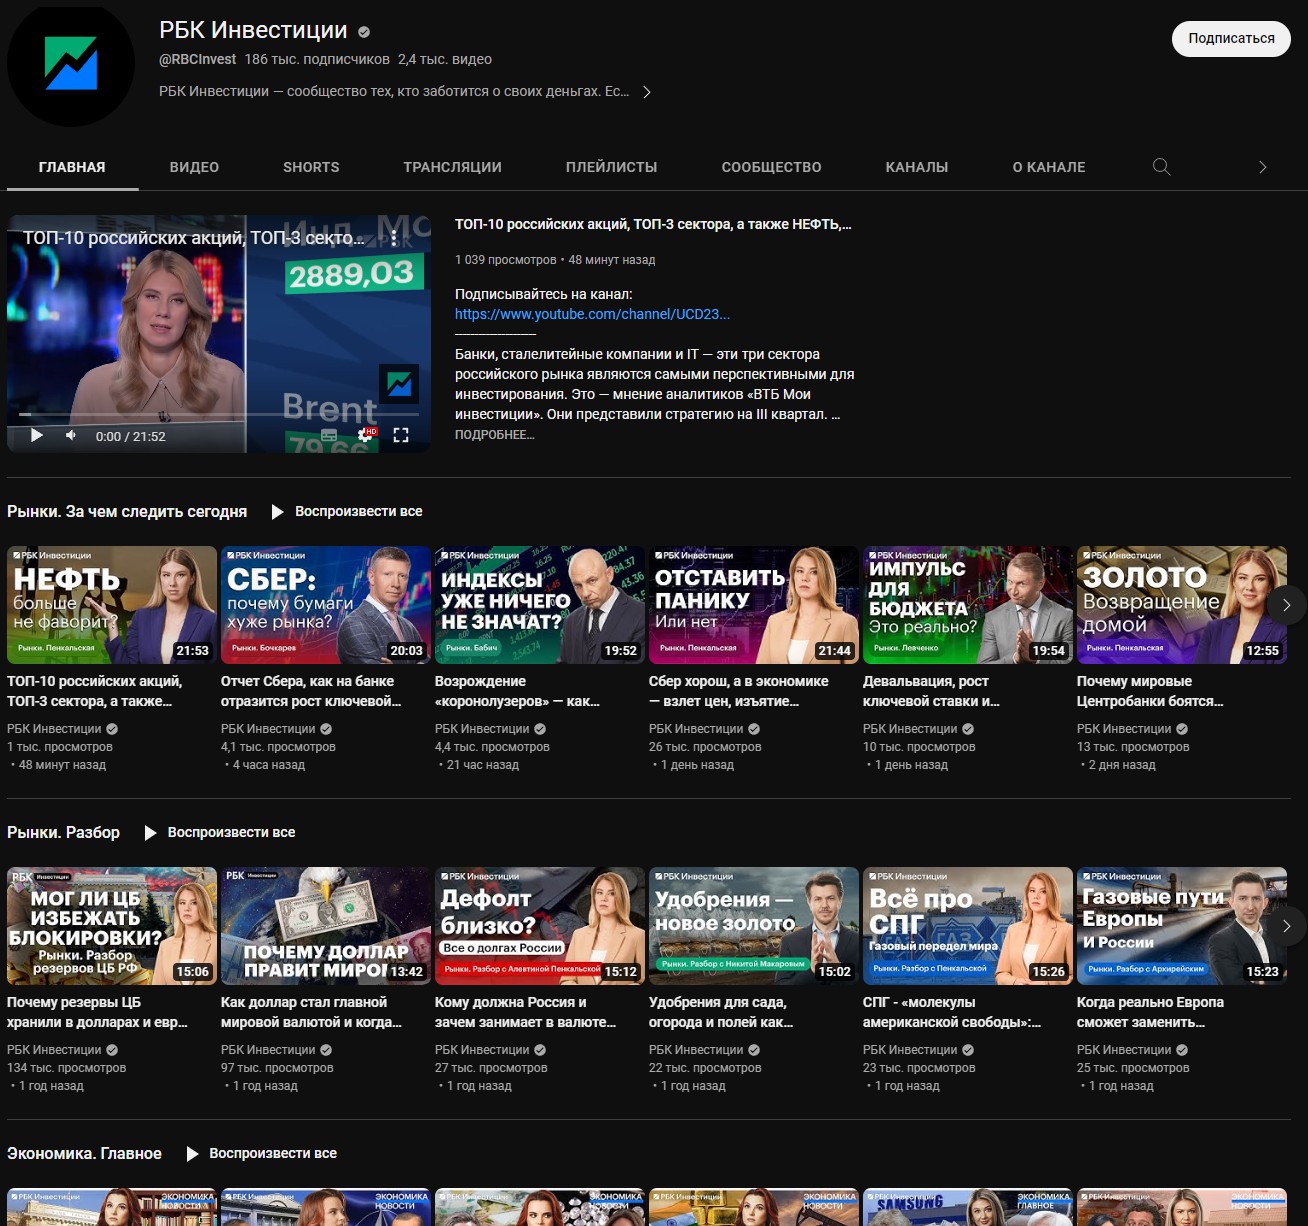Open the ПЛЕЙЛИСТЫ tab
1308x1226 pixels.
(x=611, y=167)
